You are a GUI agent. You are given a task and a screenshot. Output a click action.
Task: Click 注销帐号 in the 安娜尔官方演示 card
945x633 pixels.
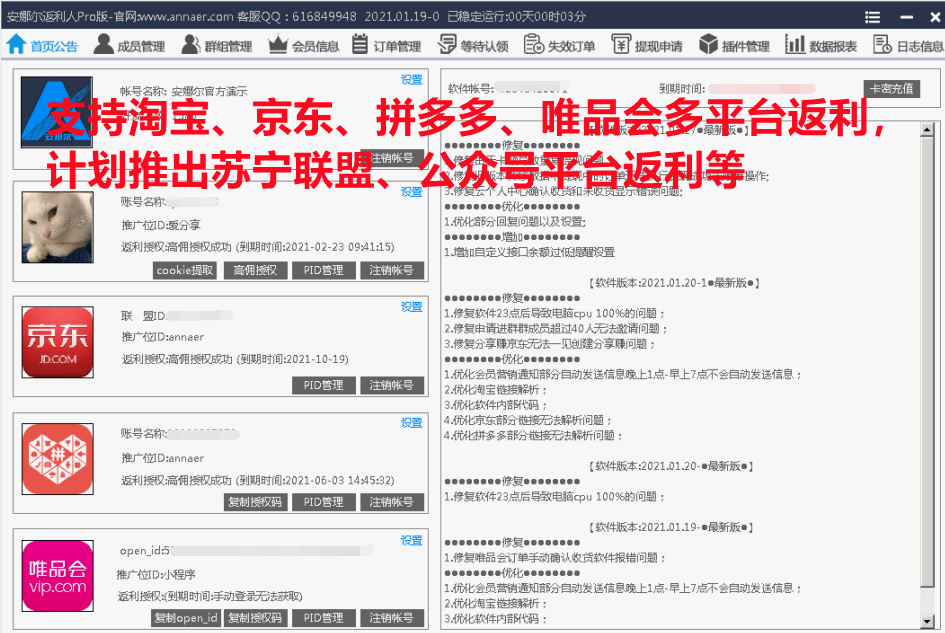[392, 158]
